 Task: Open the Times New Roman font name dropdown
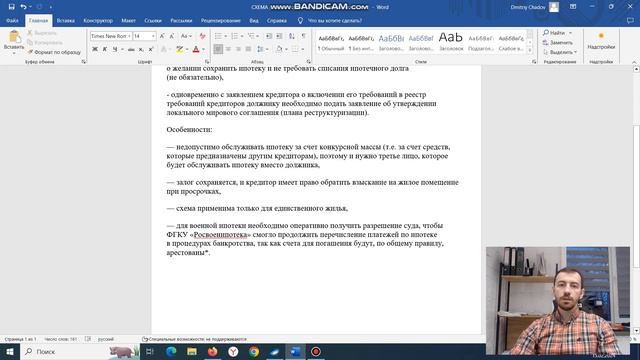coord(129,36)
